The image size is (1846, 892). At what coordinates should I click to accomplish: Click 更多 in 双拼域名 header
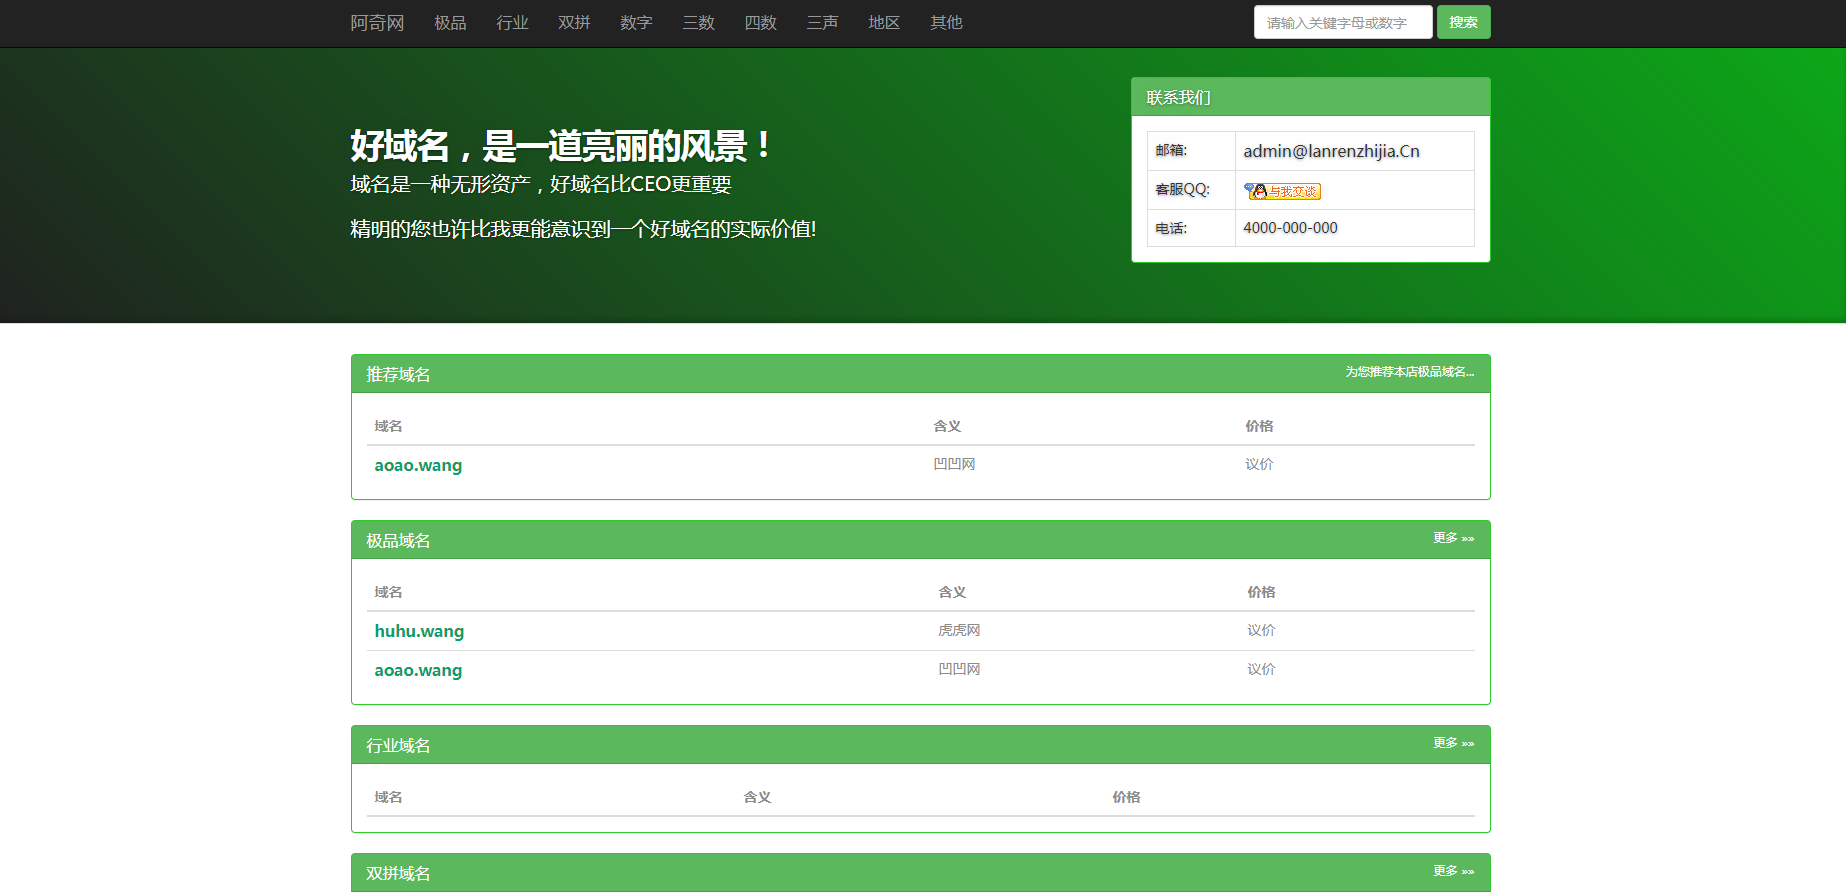pyautogui.click(x=1453, y=871)
